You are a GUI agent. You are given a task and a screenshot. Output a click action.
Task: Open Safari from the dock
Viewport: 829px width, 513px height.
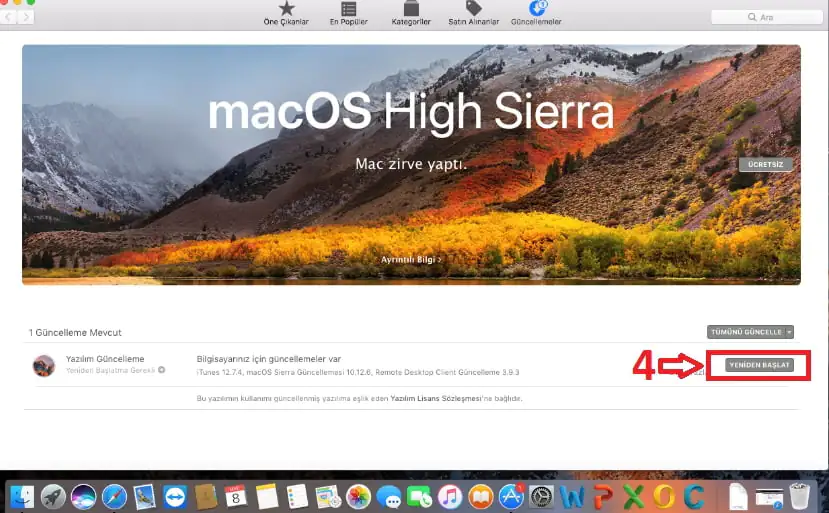click(114, 497)
